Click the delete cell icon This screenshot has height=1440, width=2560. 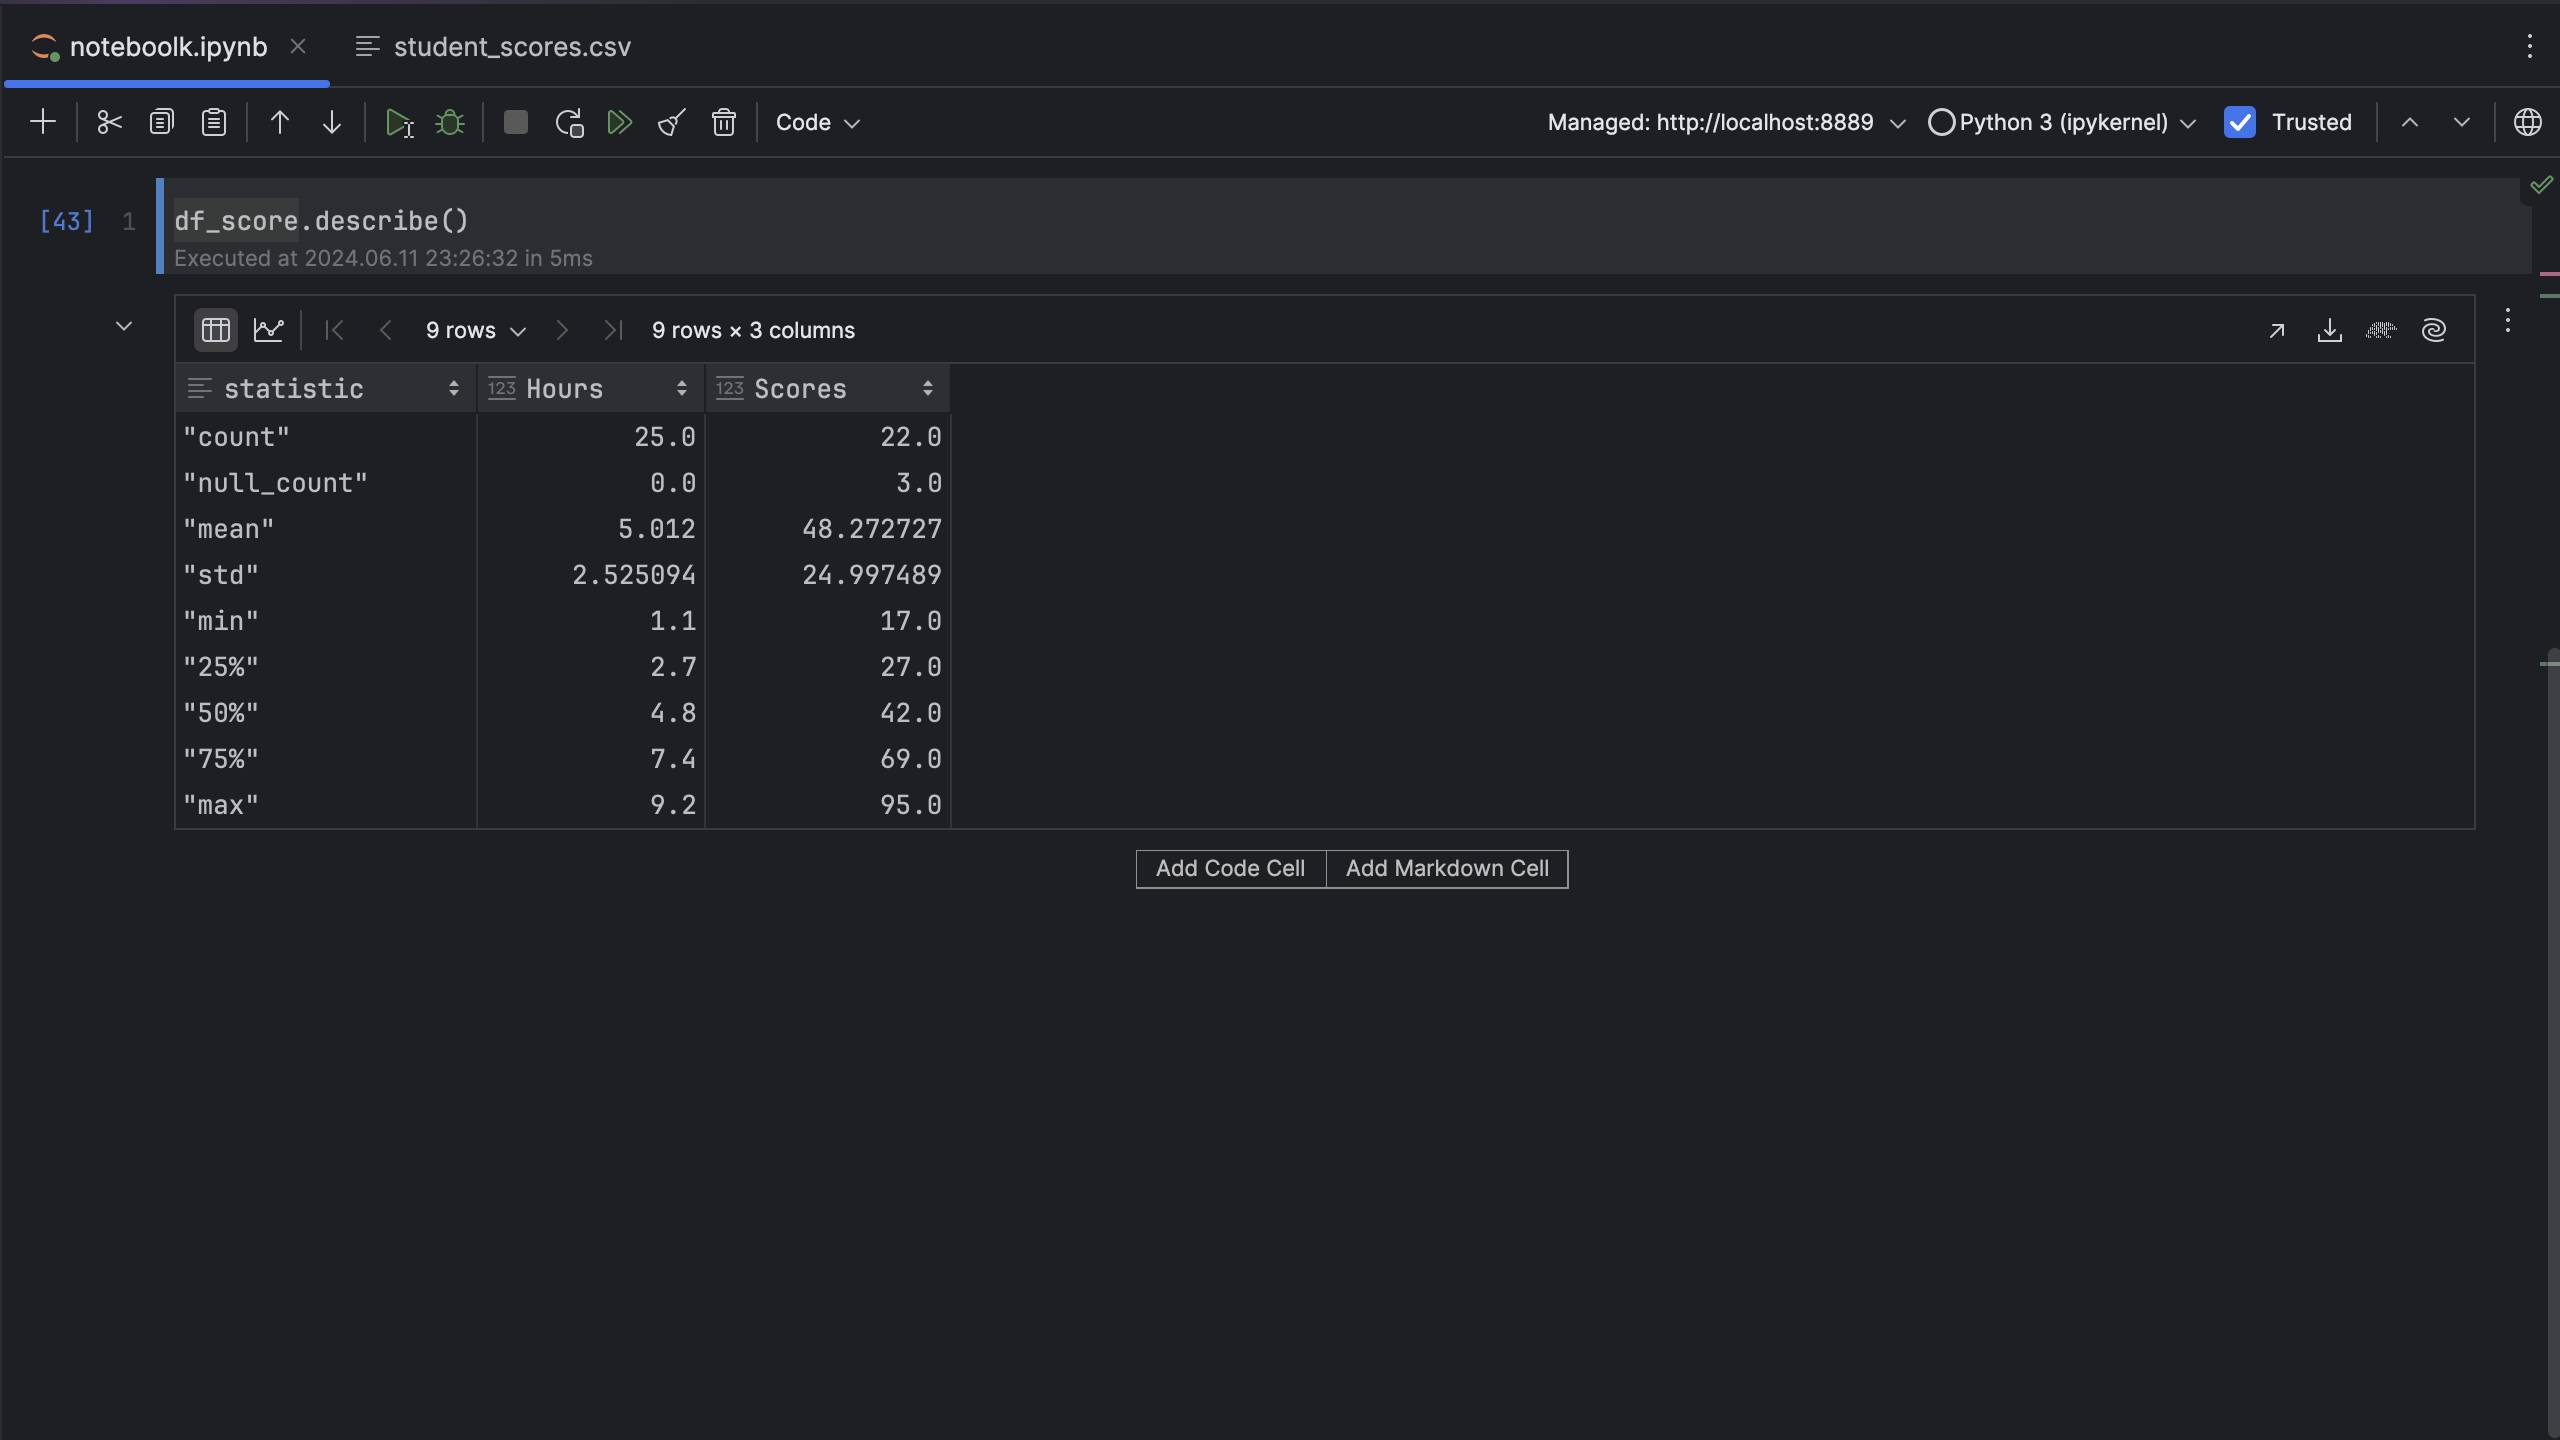pyautogui.click(x=723, y=121)
